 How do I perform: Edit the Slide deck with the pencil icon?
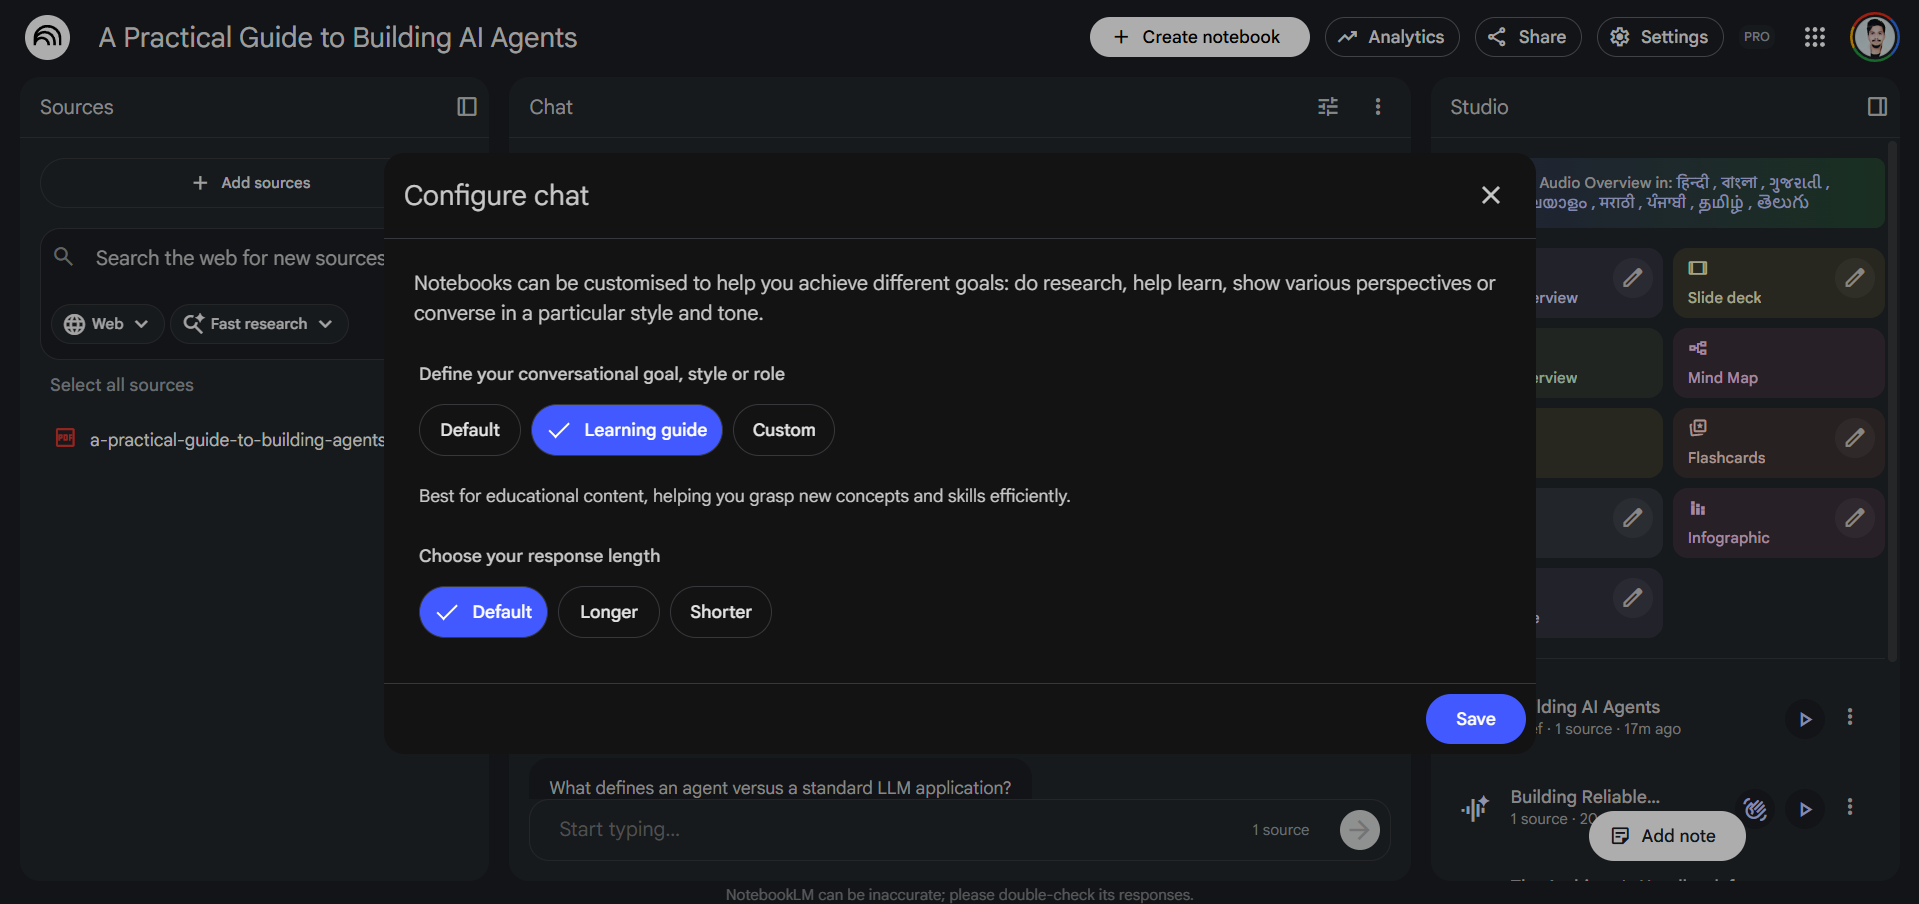coord(1855,278)
